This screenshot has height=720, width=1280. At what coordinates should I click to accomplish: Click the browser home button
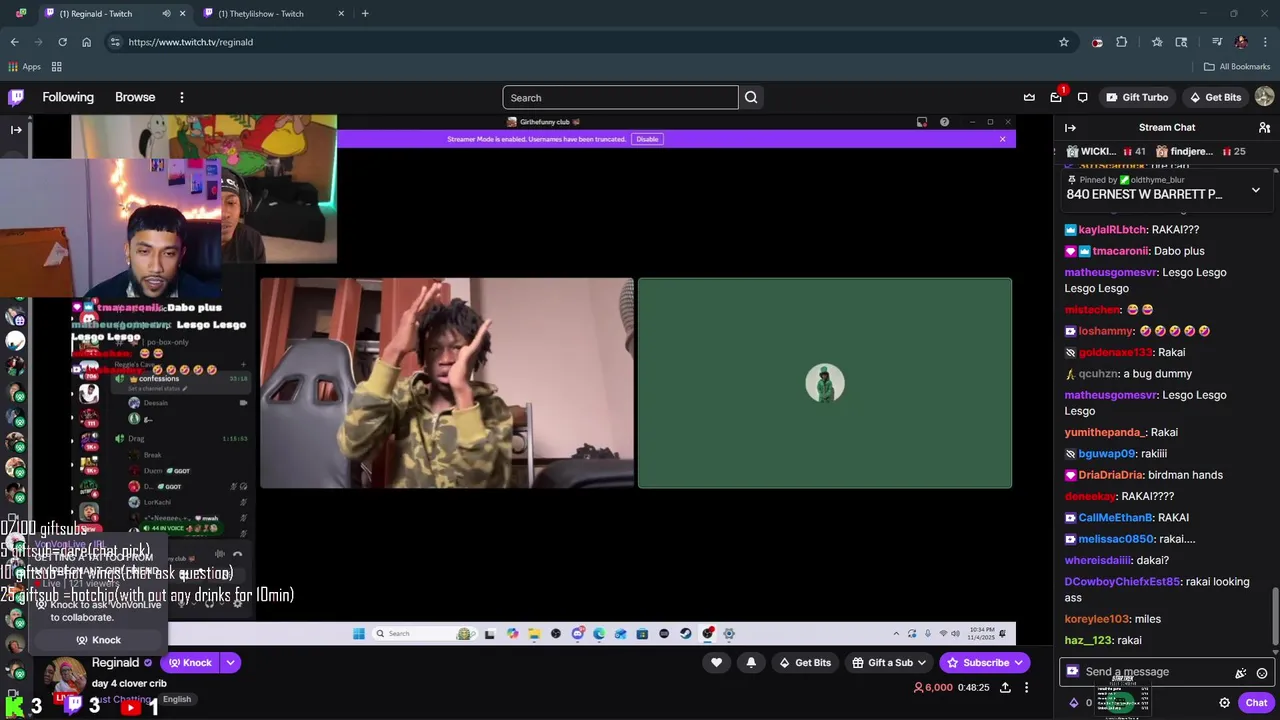tap(87, 42)
